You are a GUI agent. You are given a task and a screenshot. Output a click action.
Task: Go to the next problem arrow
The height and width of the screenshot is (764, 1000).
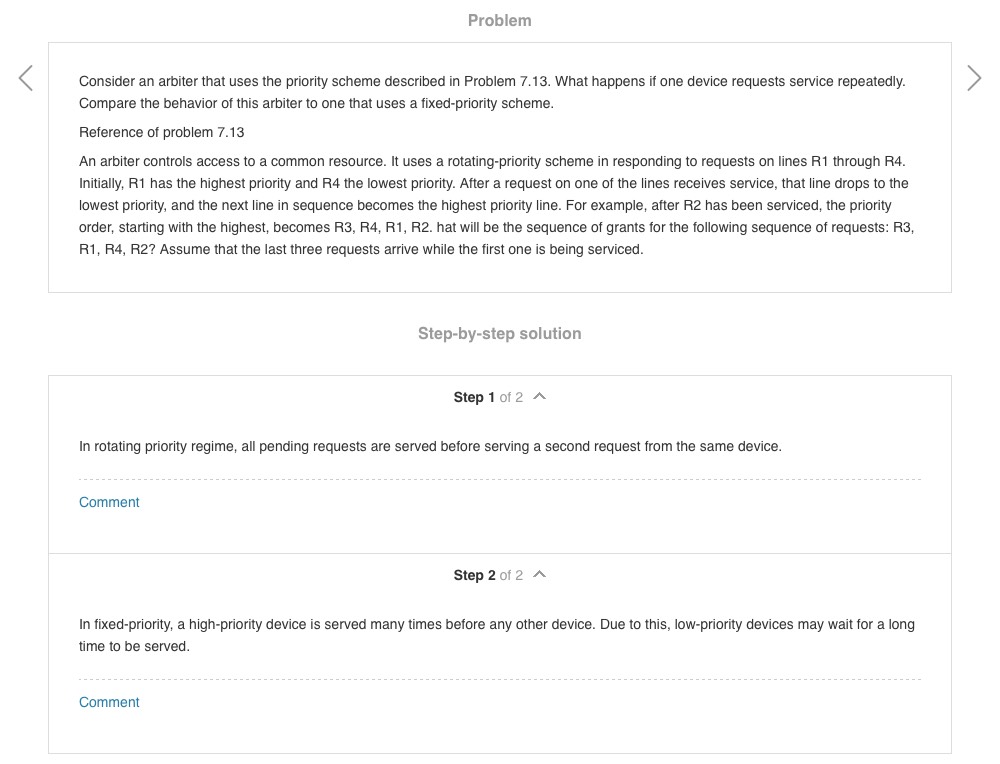point(973,78)
